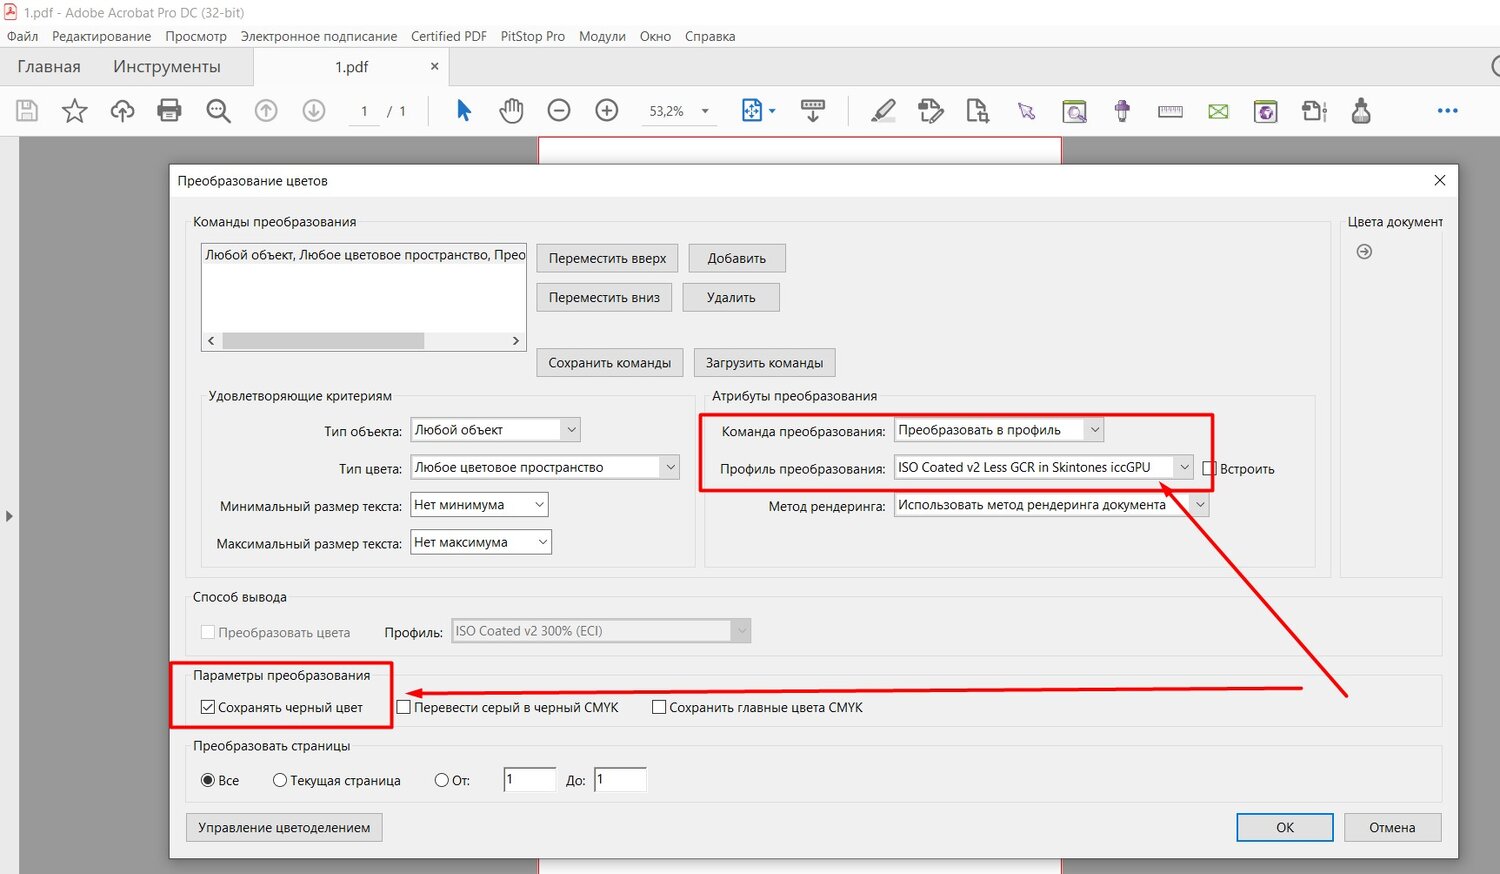This screenshot has height=874, width=1500.
Task: Tick the Встроить profile checkbox
Action: (1209, 468)
